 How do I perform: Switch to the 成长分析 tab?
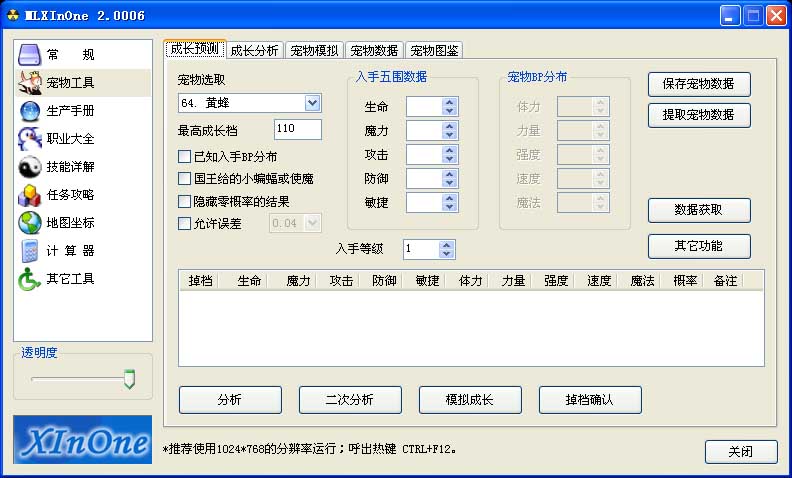tap(254, 50)
